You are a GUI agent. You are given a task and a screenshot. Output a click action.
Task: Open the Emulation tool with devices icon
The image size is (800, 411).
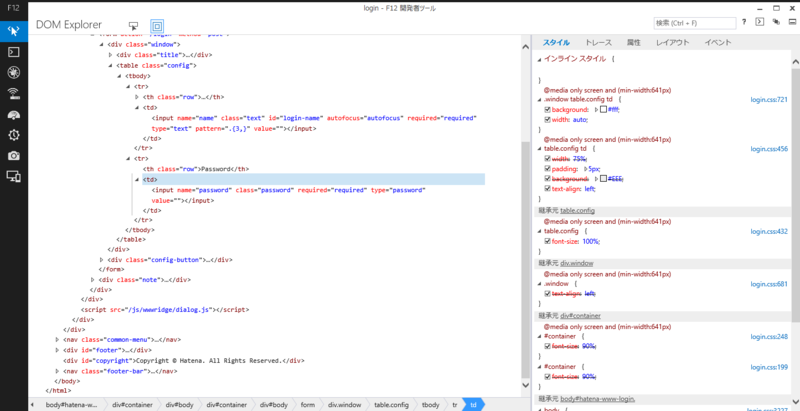pyautogui.click(x=14, y=176)
